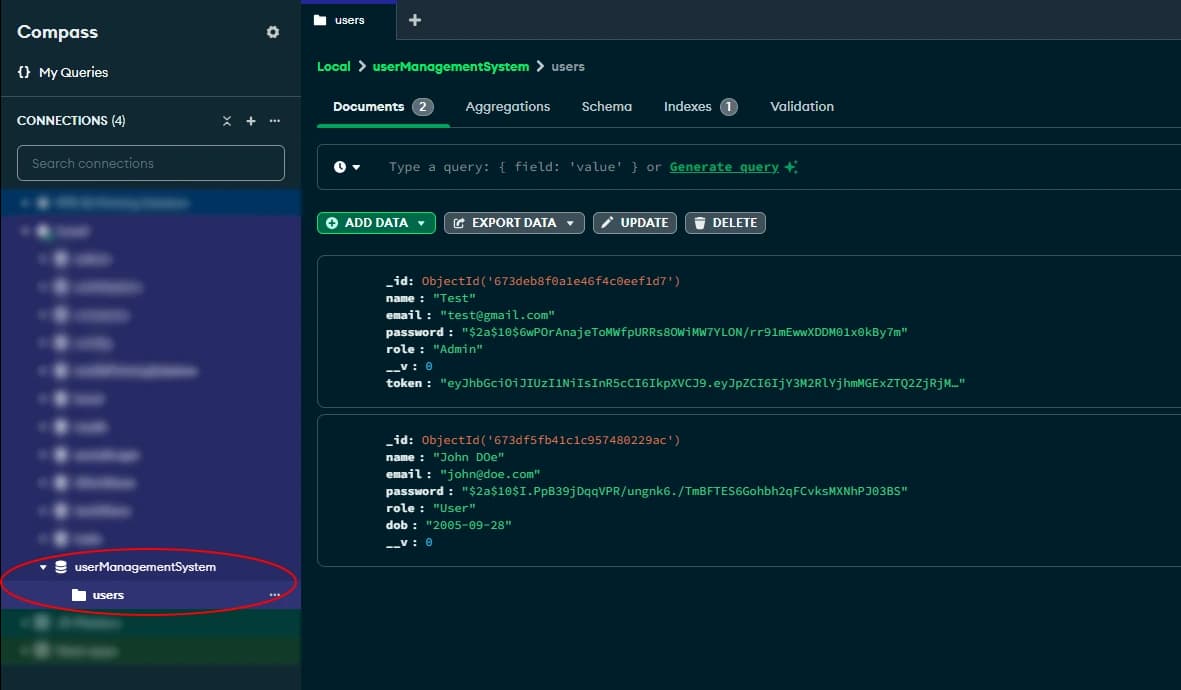Click the Generate query link
The width and height of the screenshot is (1181, 690).
click(722, 166)
